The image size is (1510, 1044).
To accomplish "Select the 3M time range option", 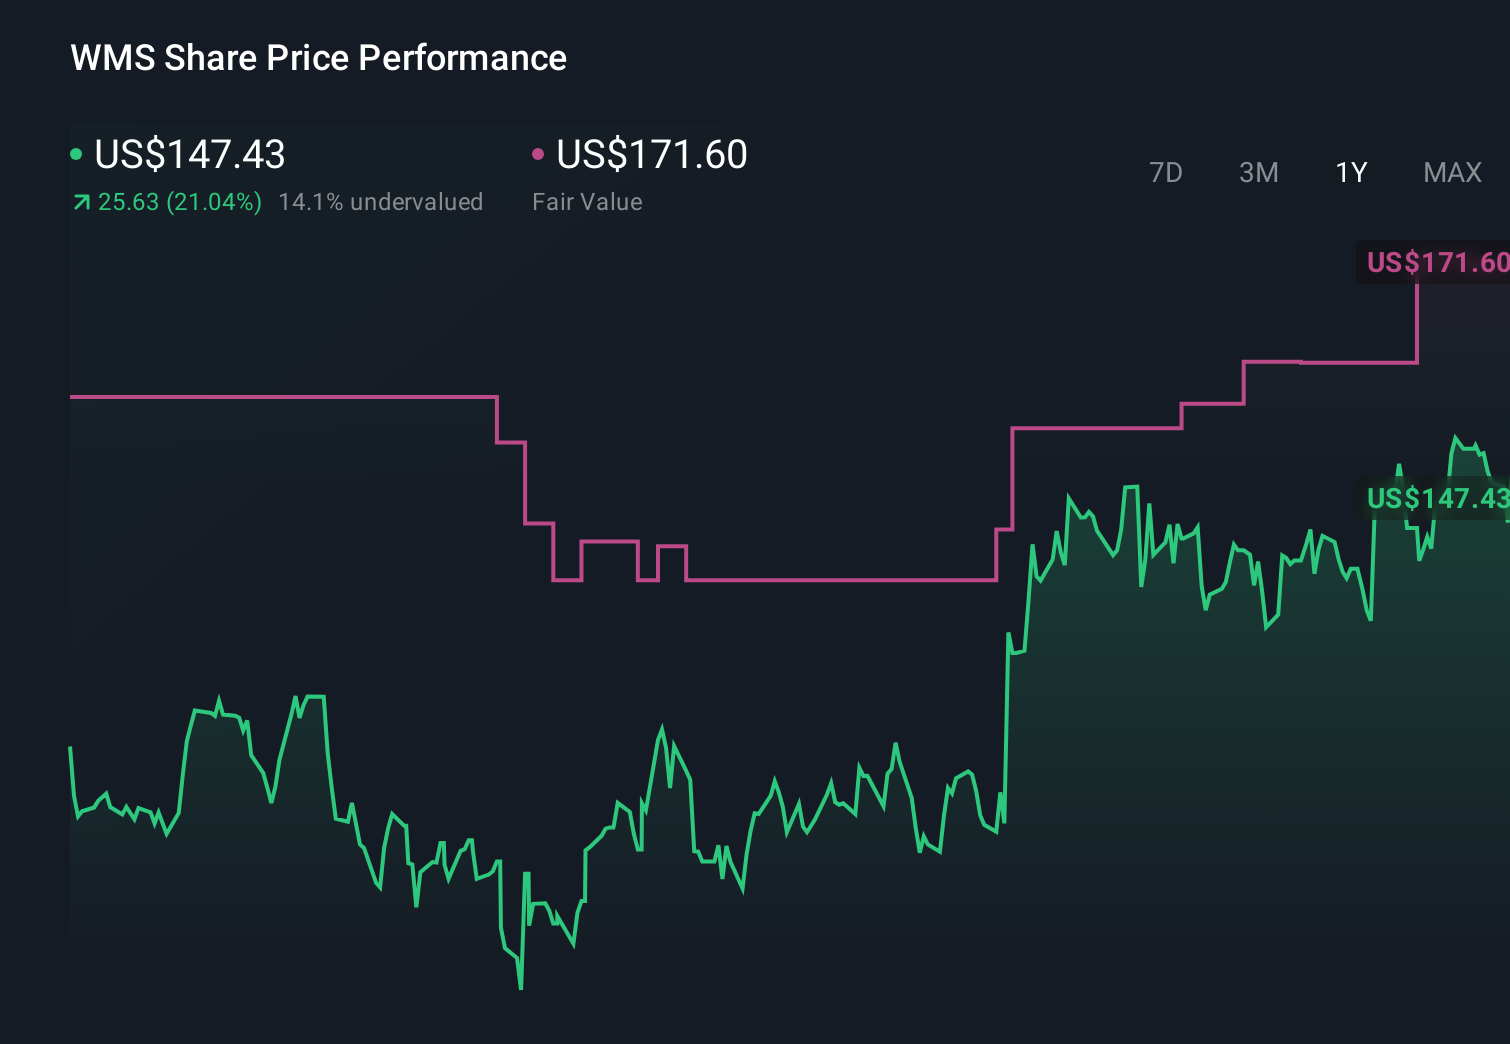I will pos(1258,172).
